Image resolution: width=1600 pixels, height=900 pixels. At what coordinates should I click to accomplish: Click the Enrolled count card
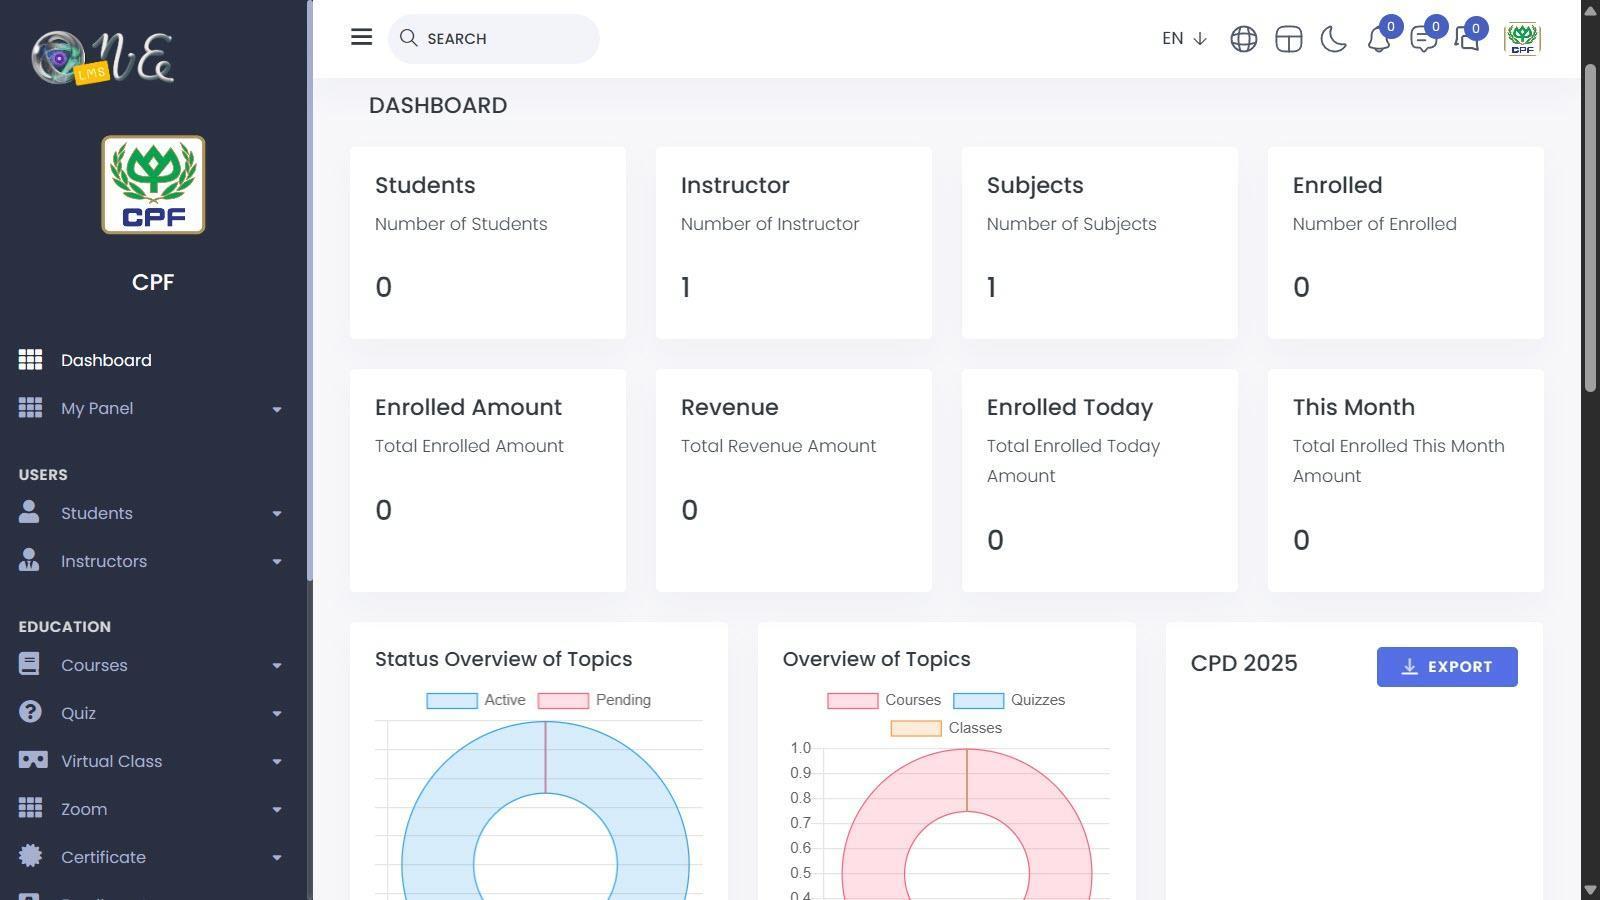1406,243
